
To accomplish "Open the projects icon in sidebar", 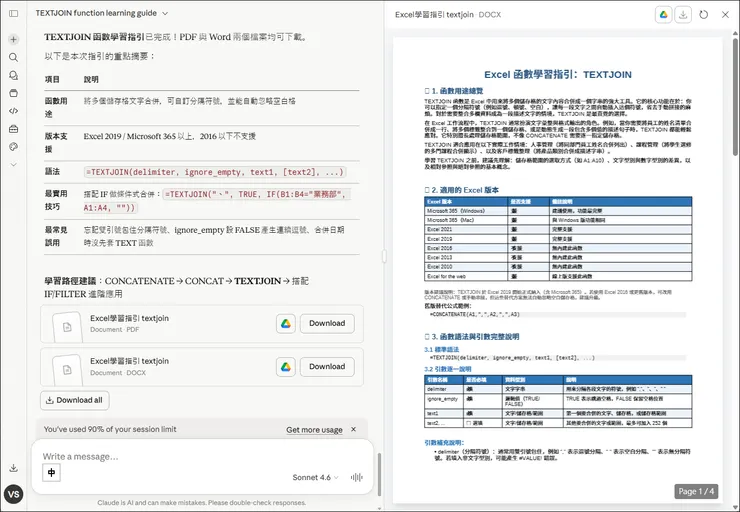I will pyautogui.click(x=14, y=93).
